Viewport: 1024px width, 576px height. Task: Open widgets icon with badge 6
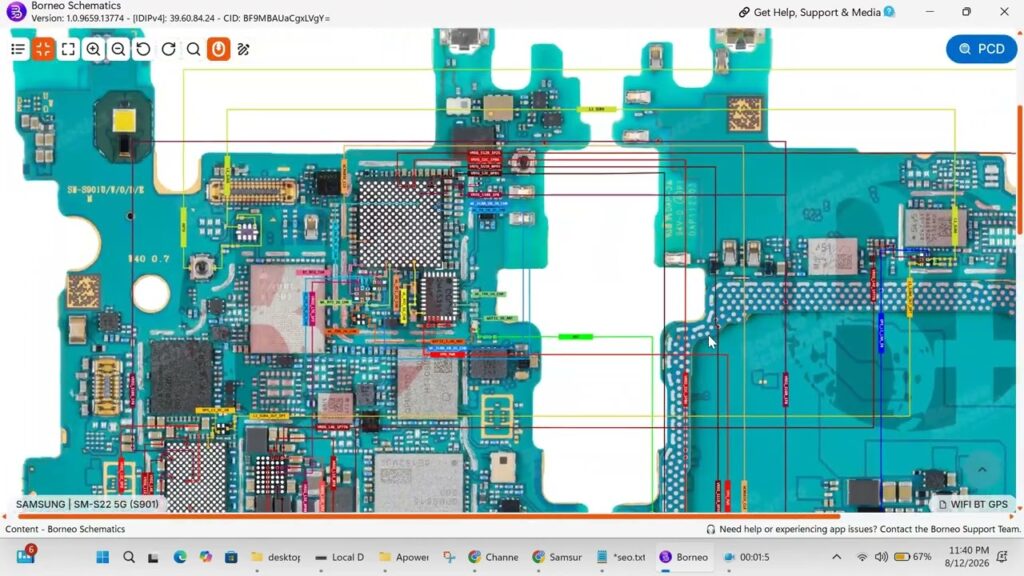(x=25, y=555)
